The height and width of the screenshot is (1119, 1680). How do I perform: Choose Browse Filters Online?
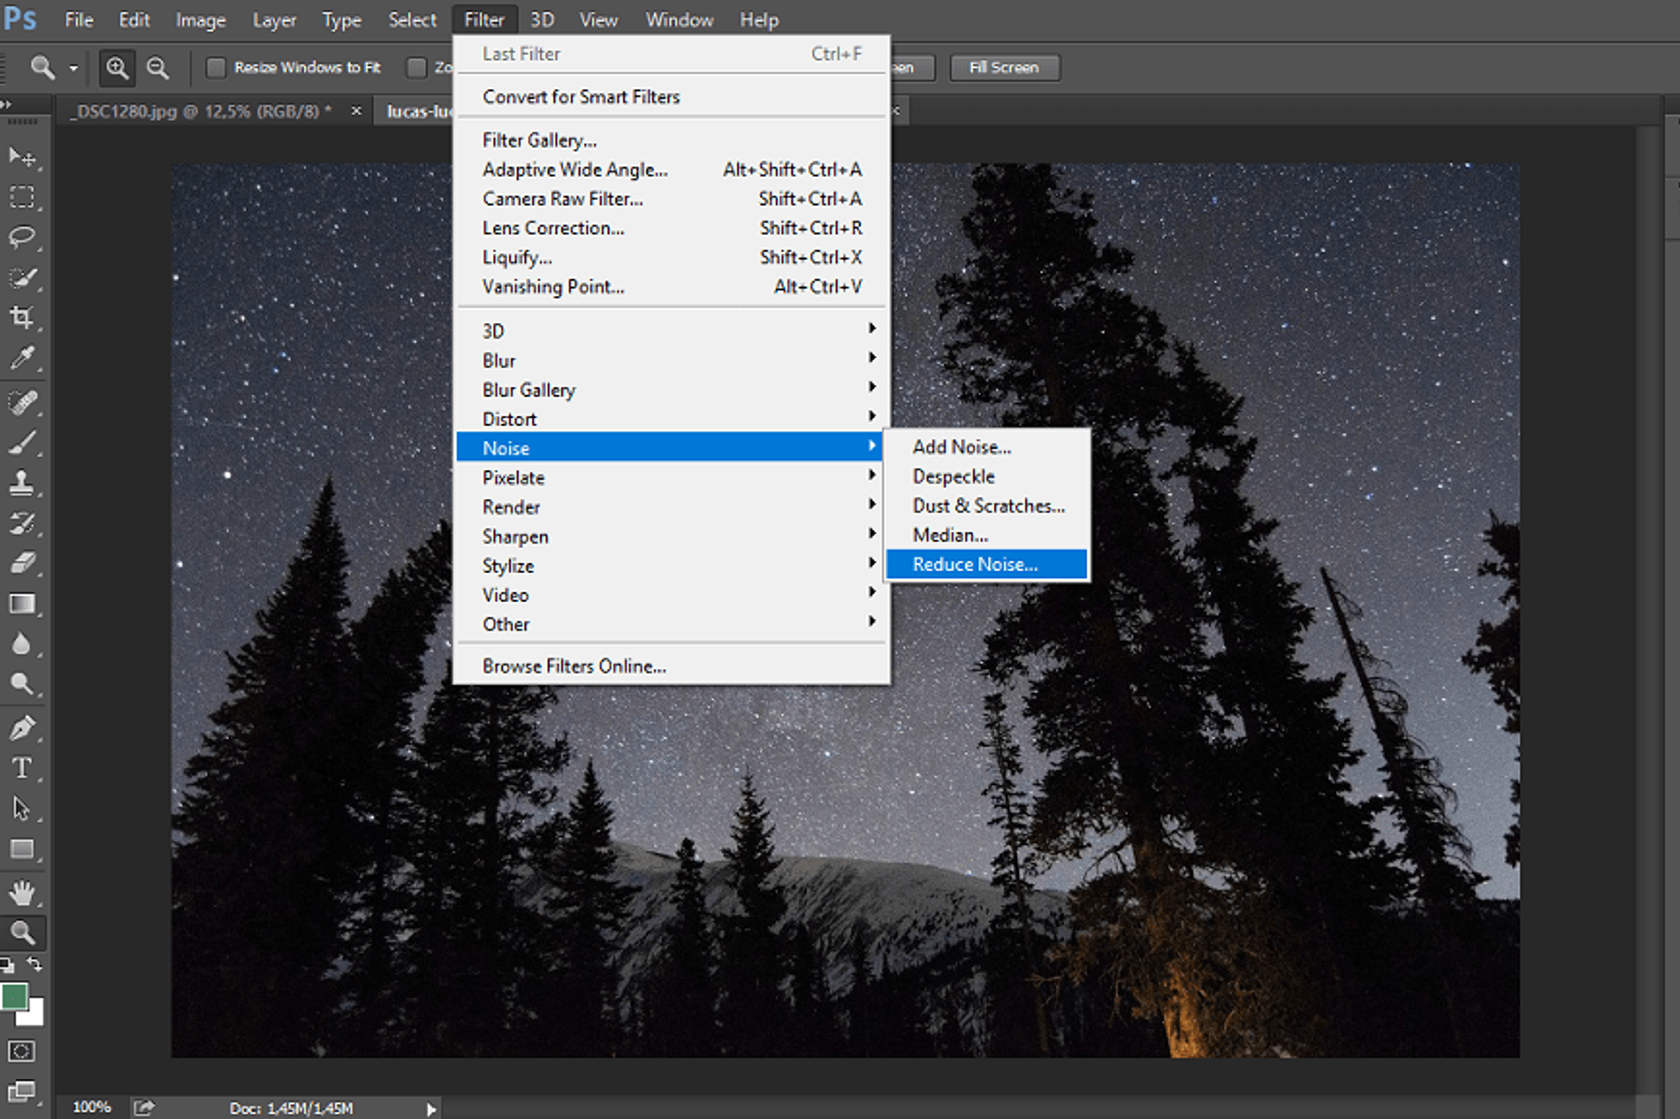(x=575, y=665)
